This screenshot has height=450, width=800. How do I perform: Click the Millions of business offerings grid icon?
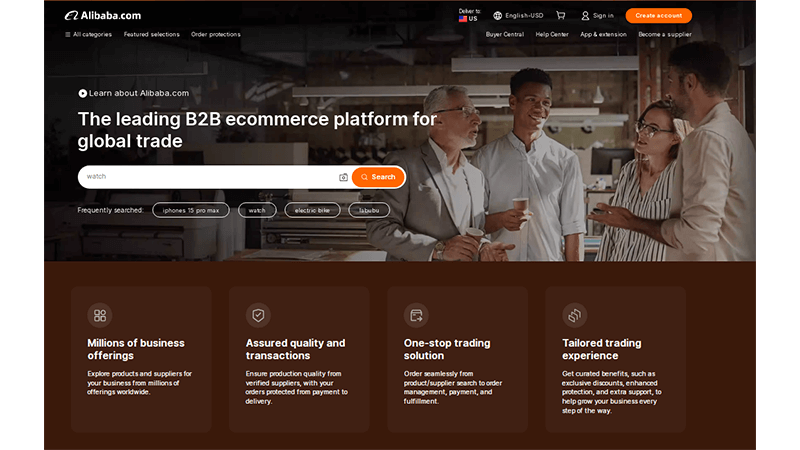click(x=99, y=315)
